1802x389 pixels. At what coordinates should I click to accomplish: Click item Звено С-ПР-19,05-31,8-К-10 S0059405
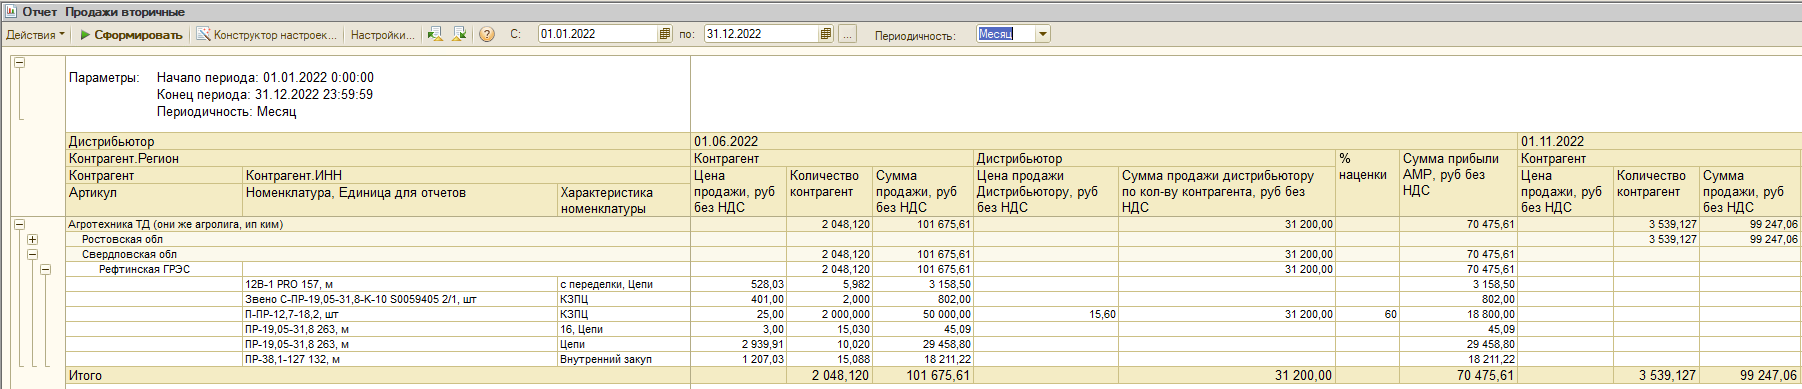pyautogui.click(x=360, y=300)
